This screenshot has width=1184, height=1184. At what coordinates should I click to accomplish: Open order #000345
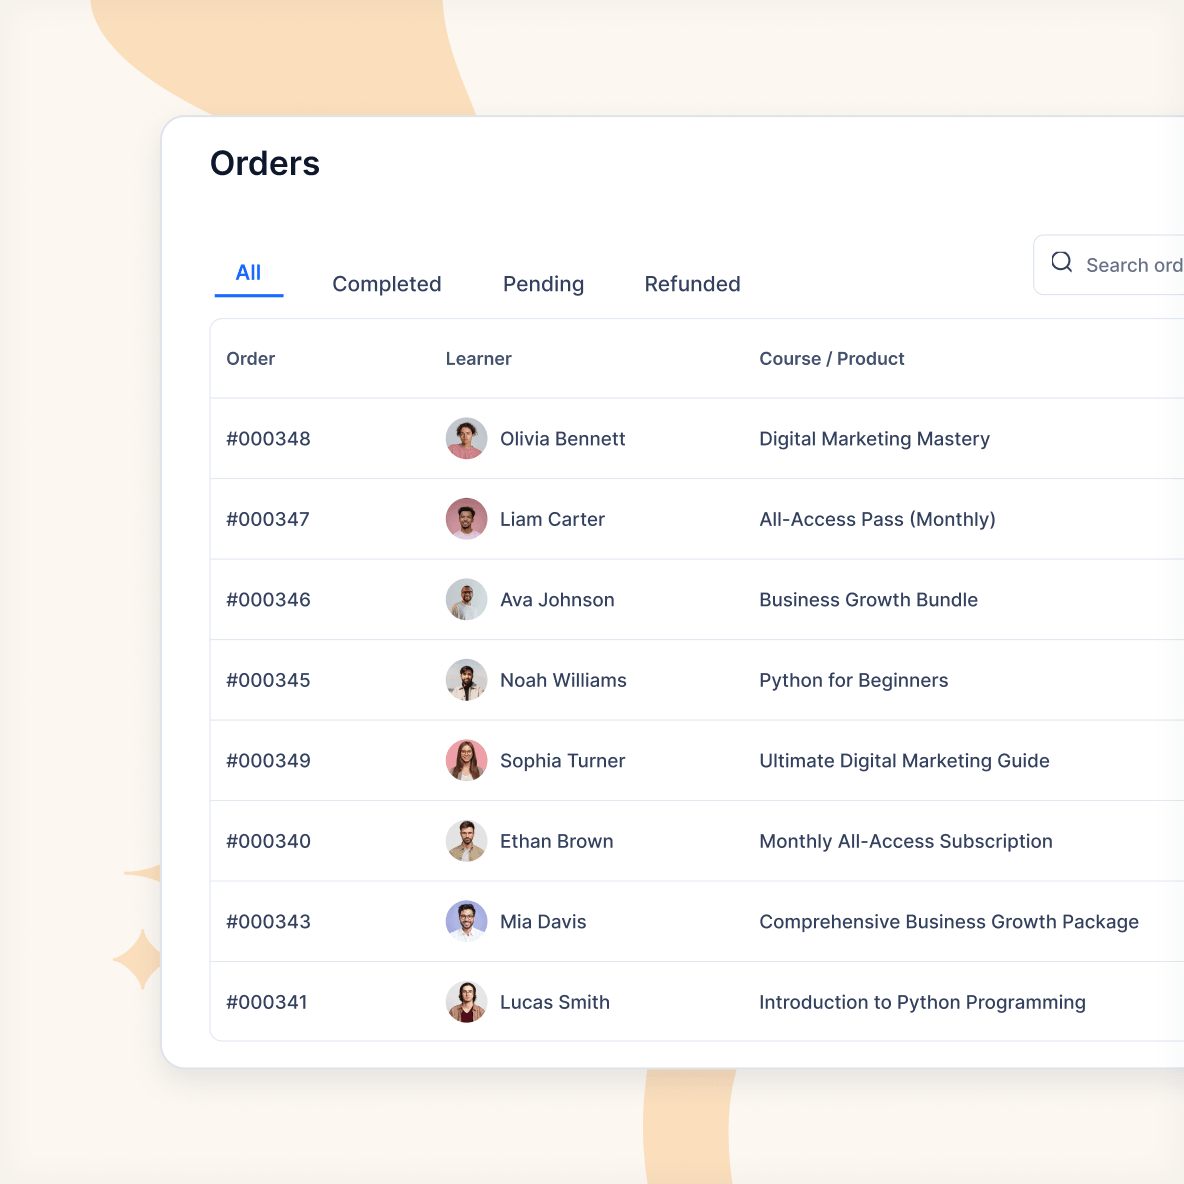click(x=269, y=680)
